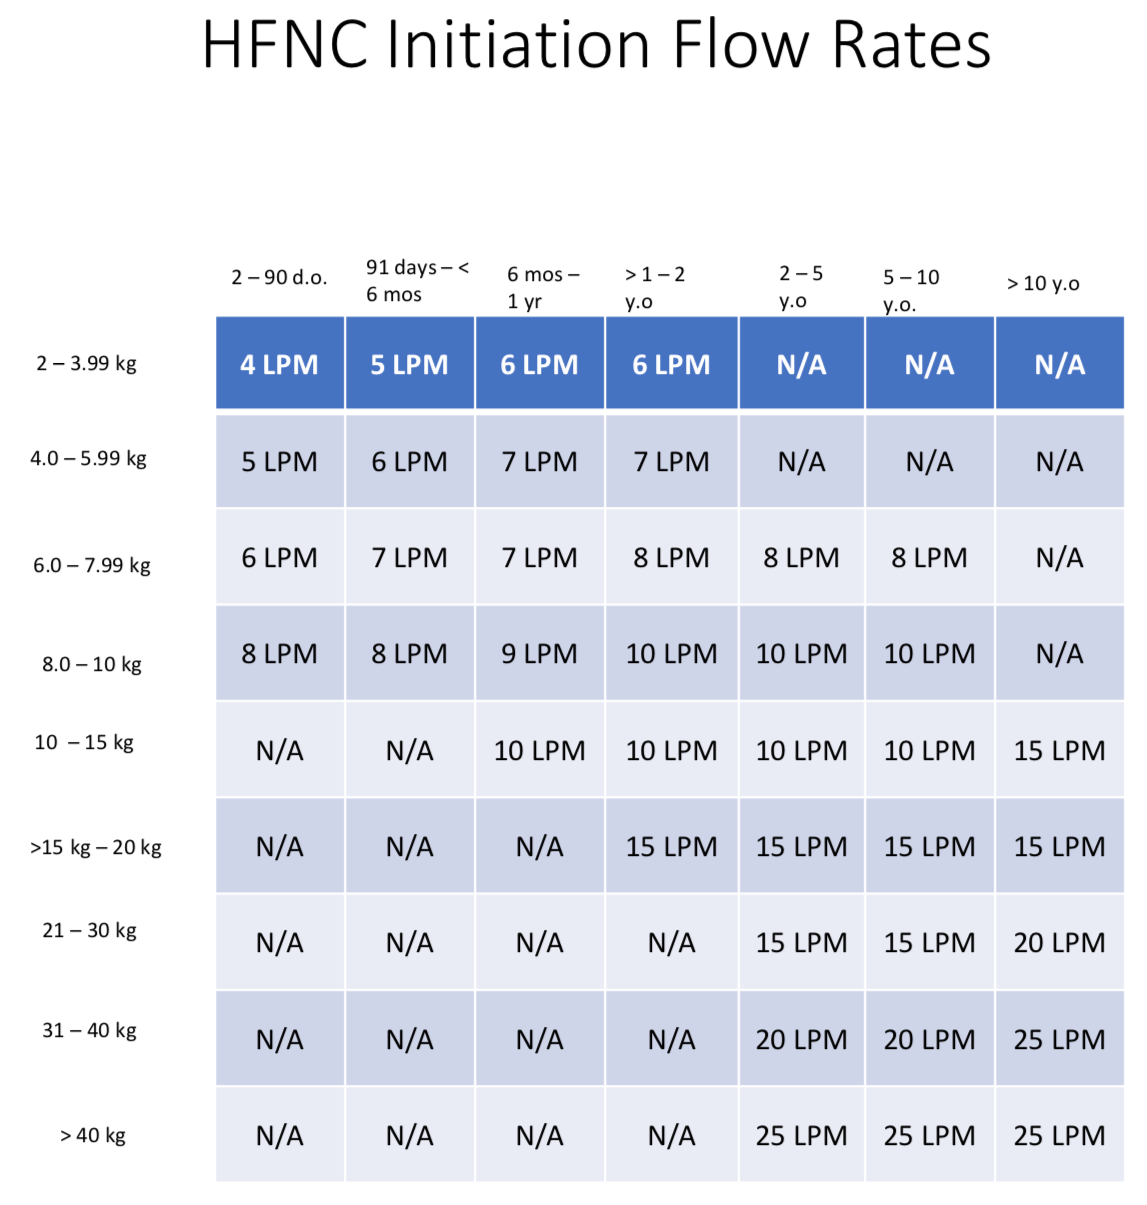Viewport: 1147px width, 1205px height.
Task: Click the 25 LPM cell in 31–40 kg row
Action: [1059, 1040]
